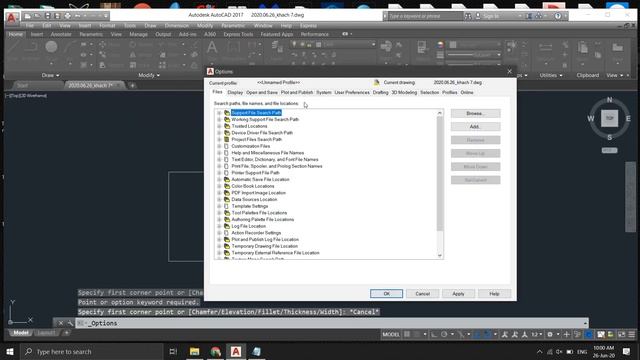This screenshot has height=360, width=640.
Task: Expand the Device Driver File Search Path node
Action: click(x=219, y=133)
